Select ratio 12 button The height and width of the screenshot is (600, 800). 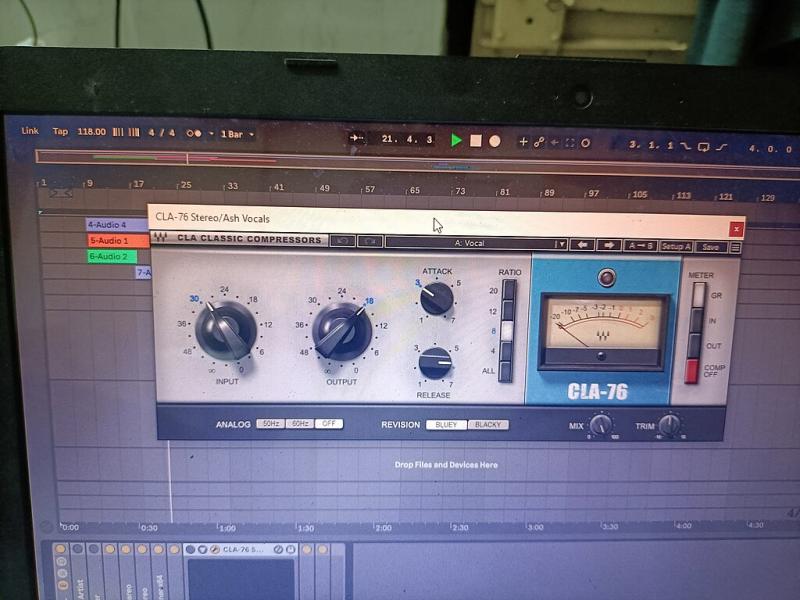pos(508,311)
